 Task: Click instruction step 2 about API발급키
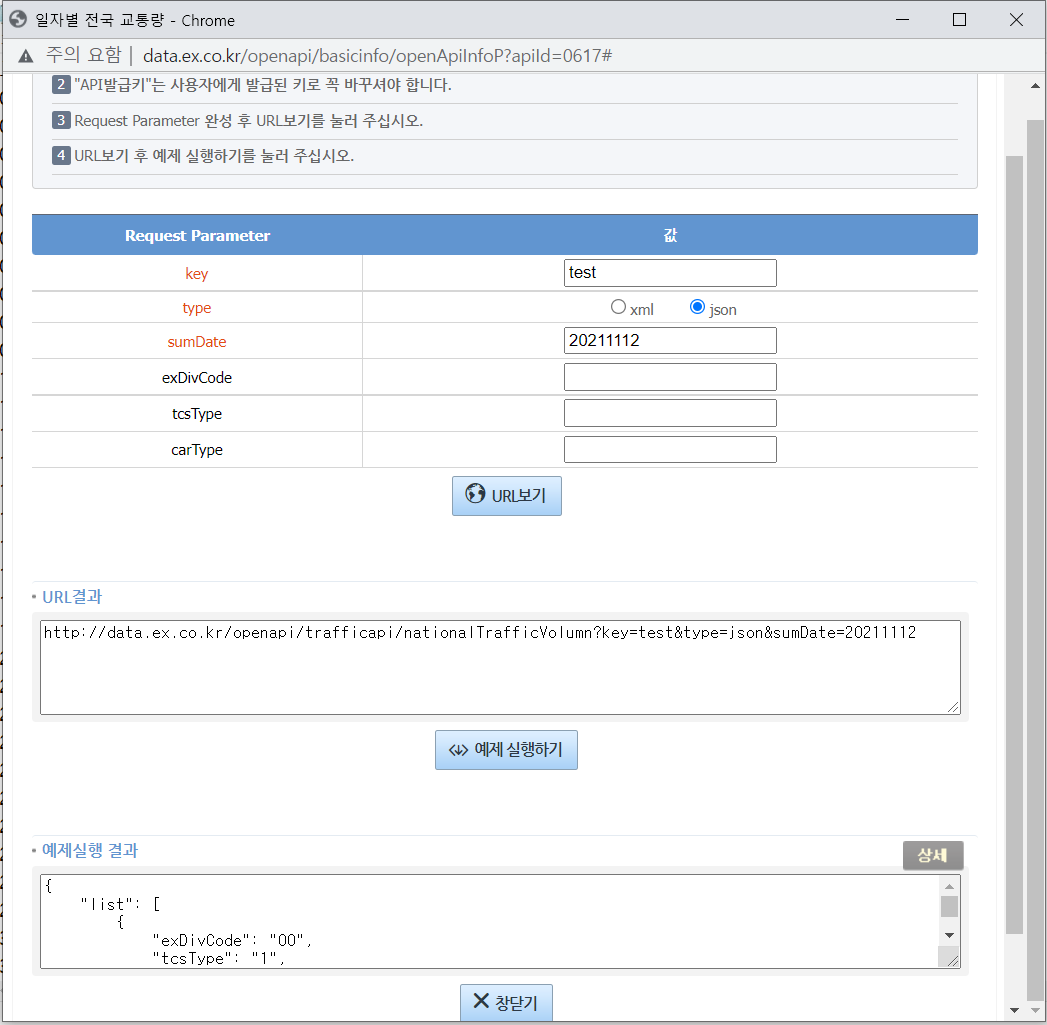[x=252, y=85]
